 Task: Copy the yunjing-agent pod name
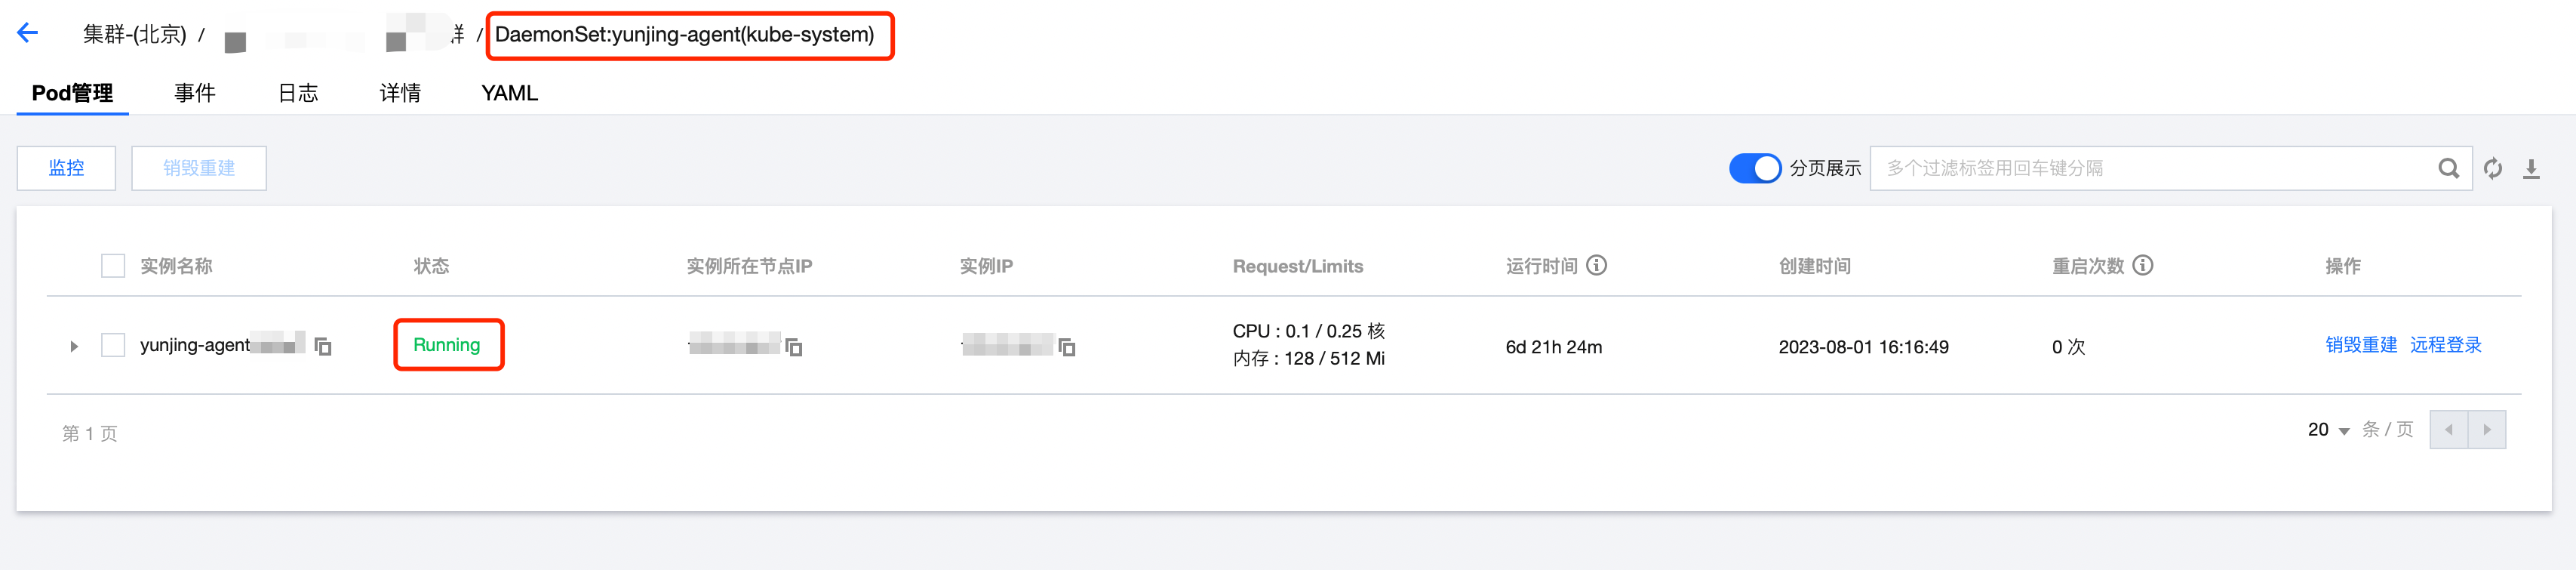(x=323, y=346)
